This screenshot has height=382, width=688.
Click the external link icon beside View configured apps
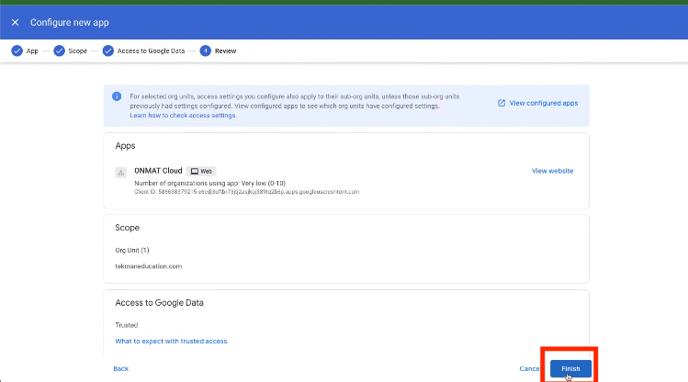pyautogui.click(x=502, y=103)
